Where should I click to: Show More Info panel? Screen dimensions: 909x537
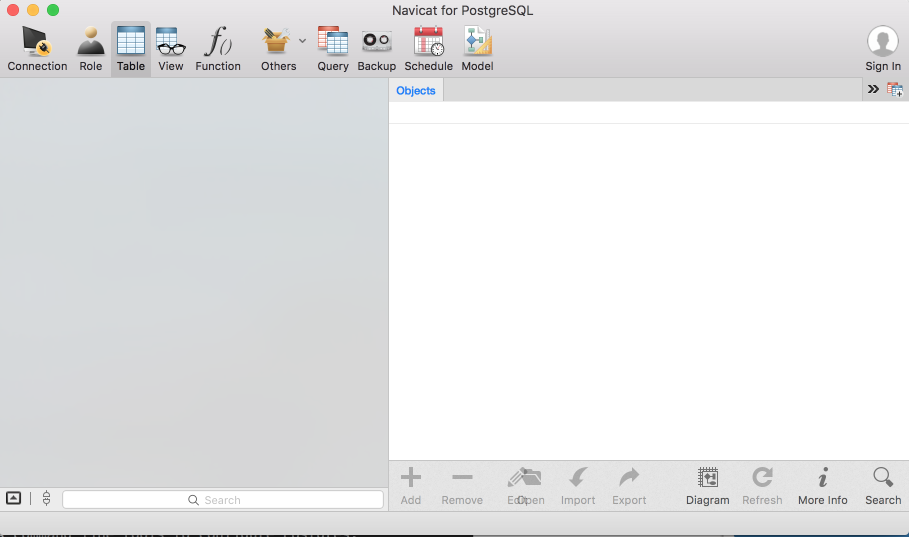(x=823, y=486)
